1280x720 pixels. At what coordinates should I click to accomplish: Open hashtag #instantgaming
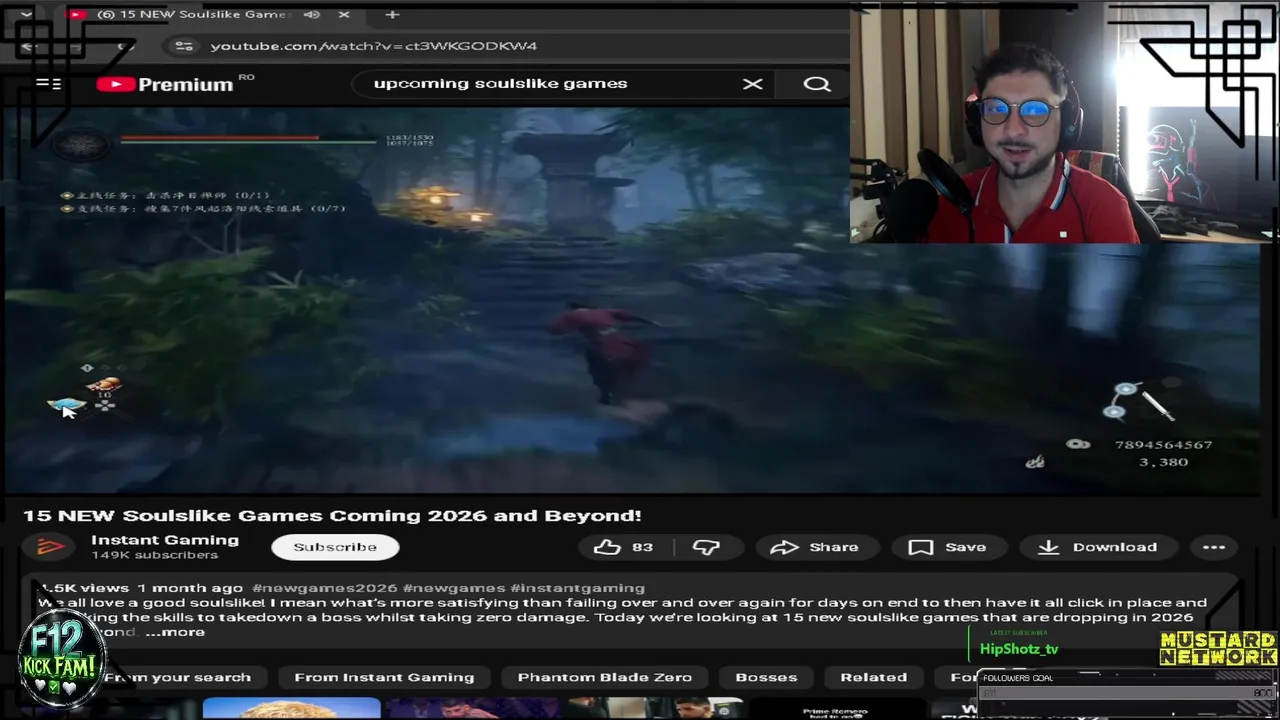tap(577, 588)
